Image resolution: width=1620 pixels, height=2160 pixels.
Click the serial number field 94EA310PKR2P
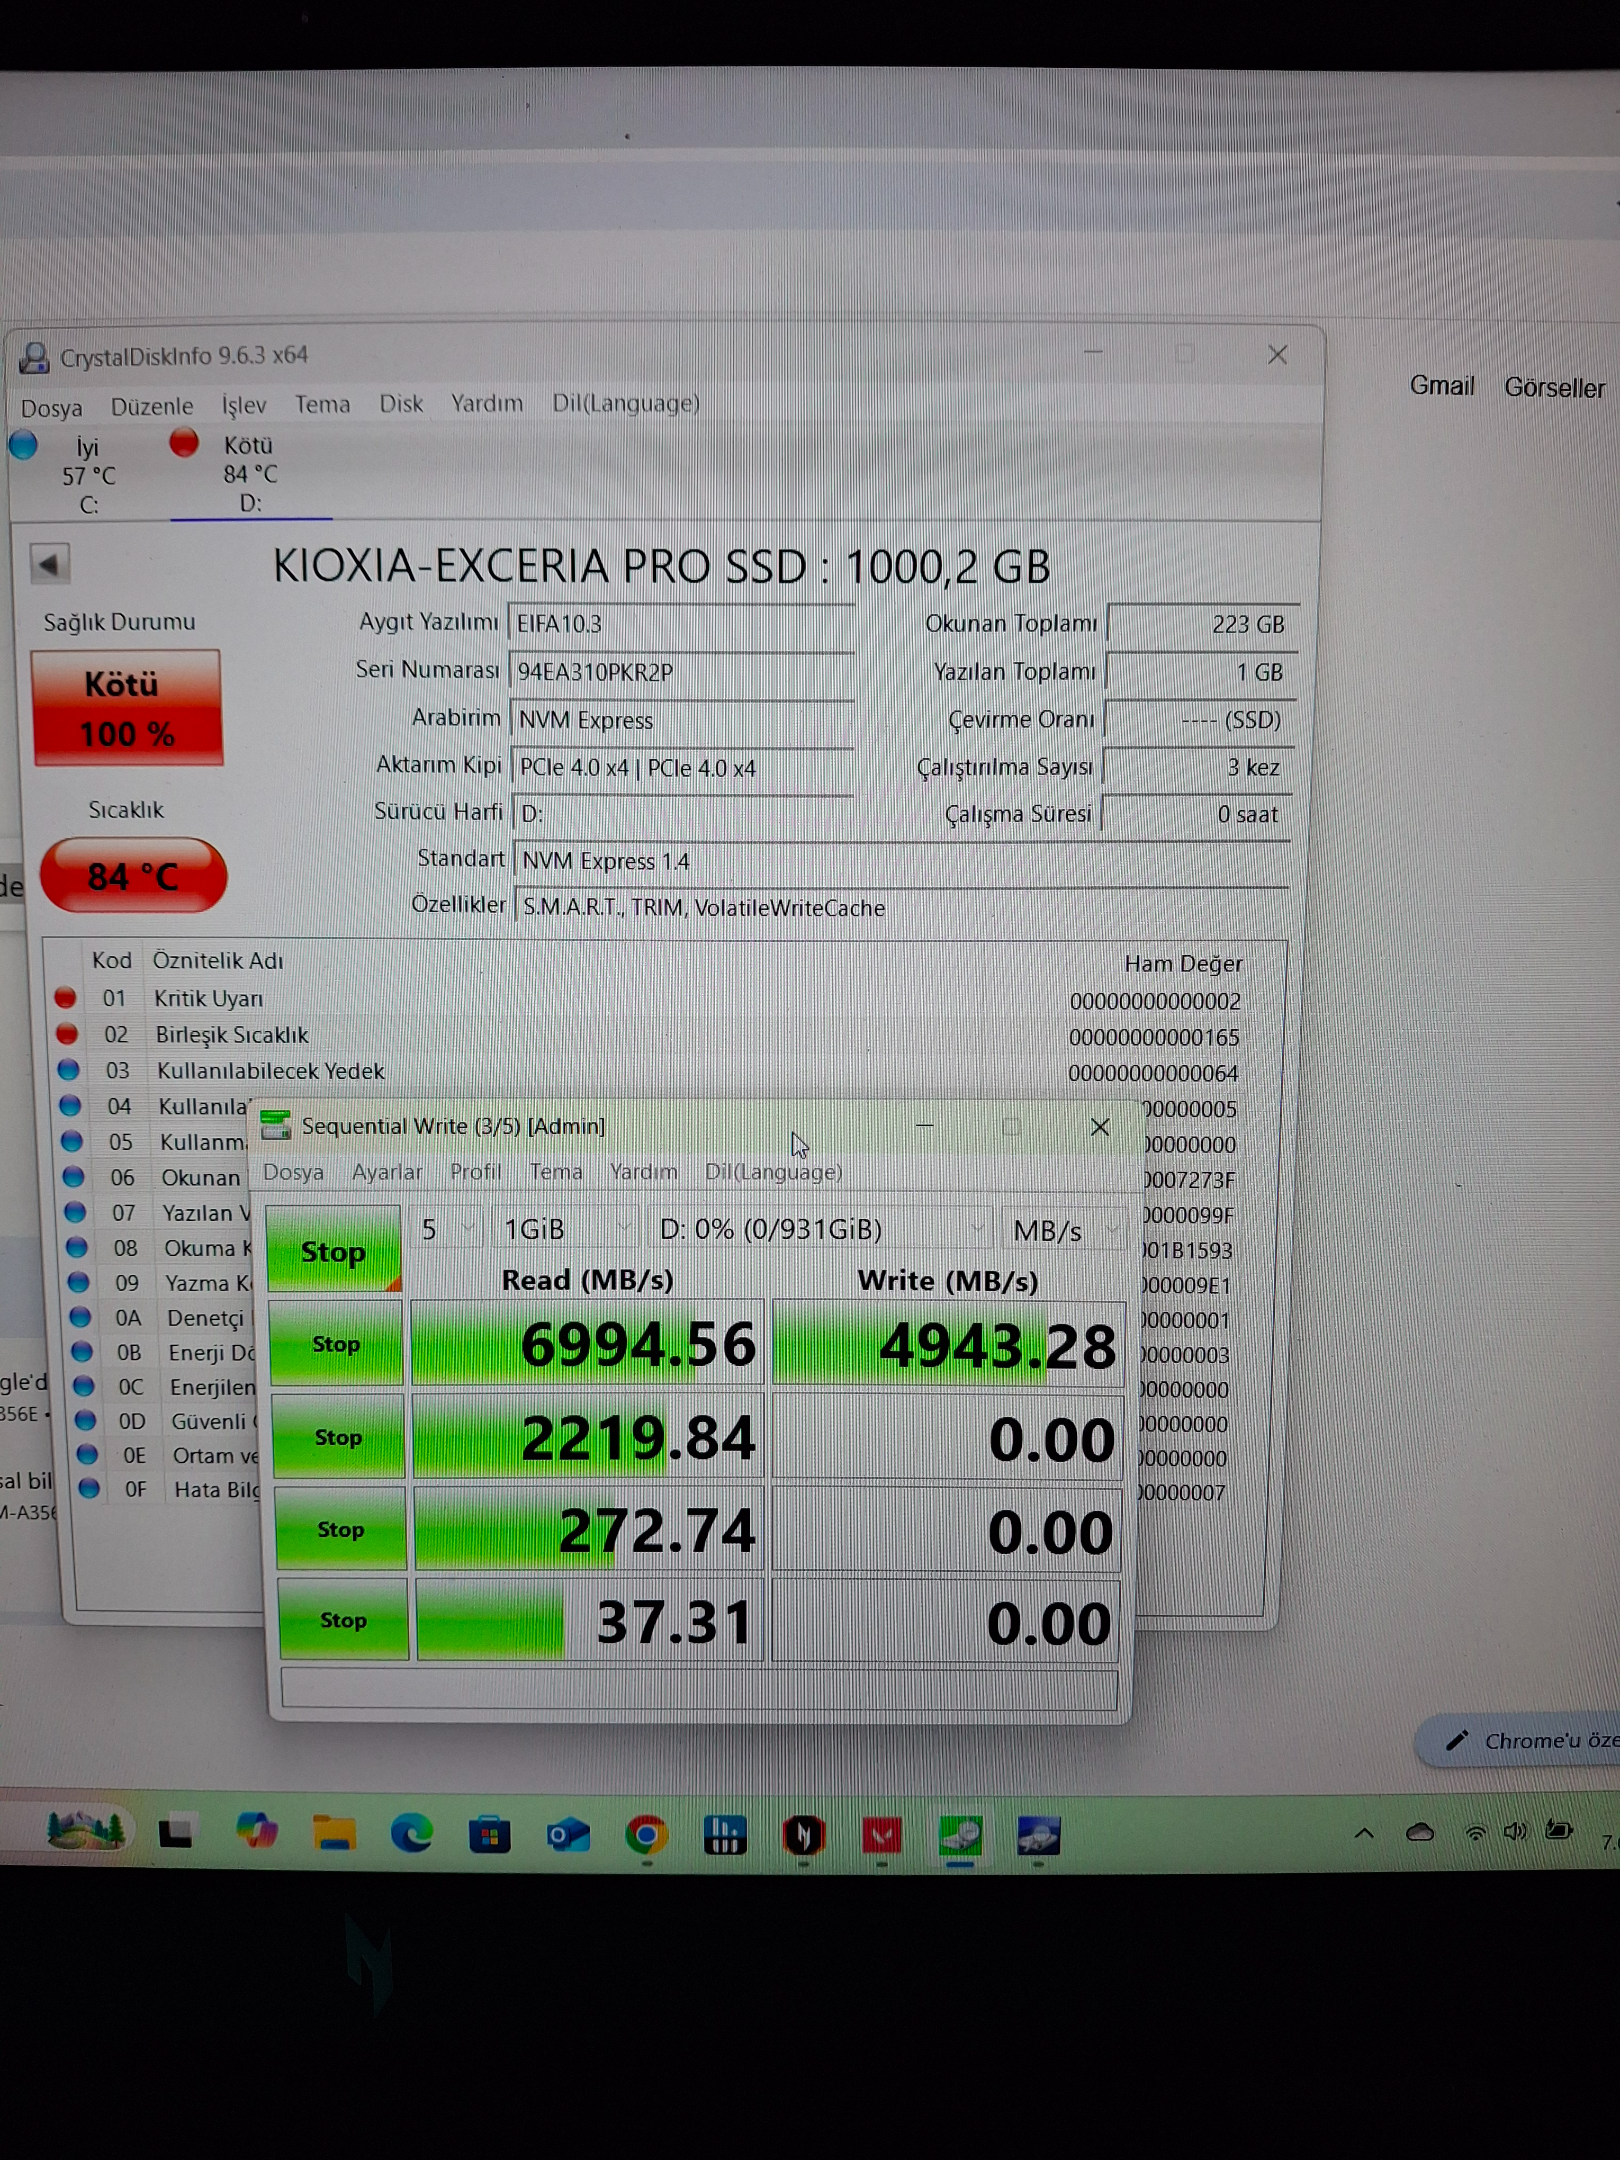[681, 671]
